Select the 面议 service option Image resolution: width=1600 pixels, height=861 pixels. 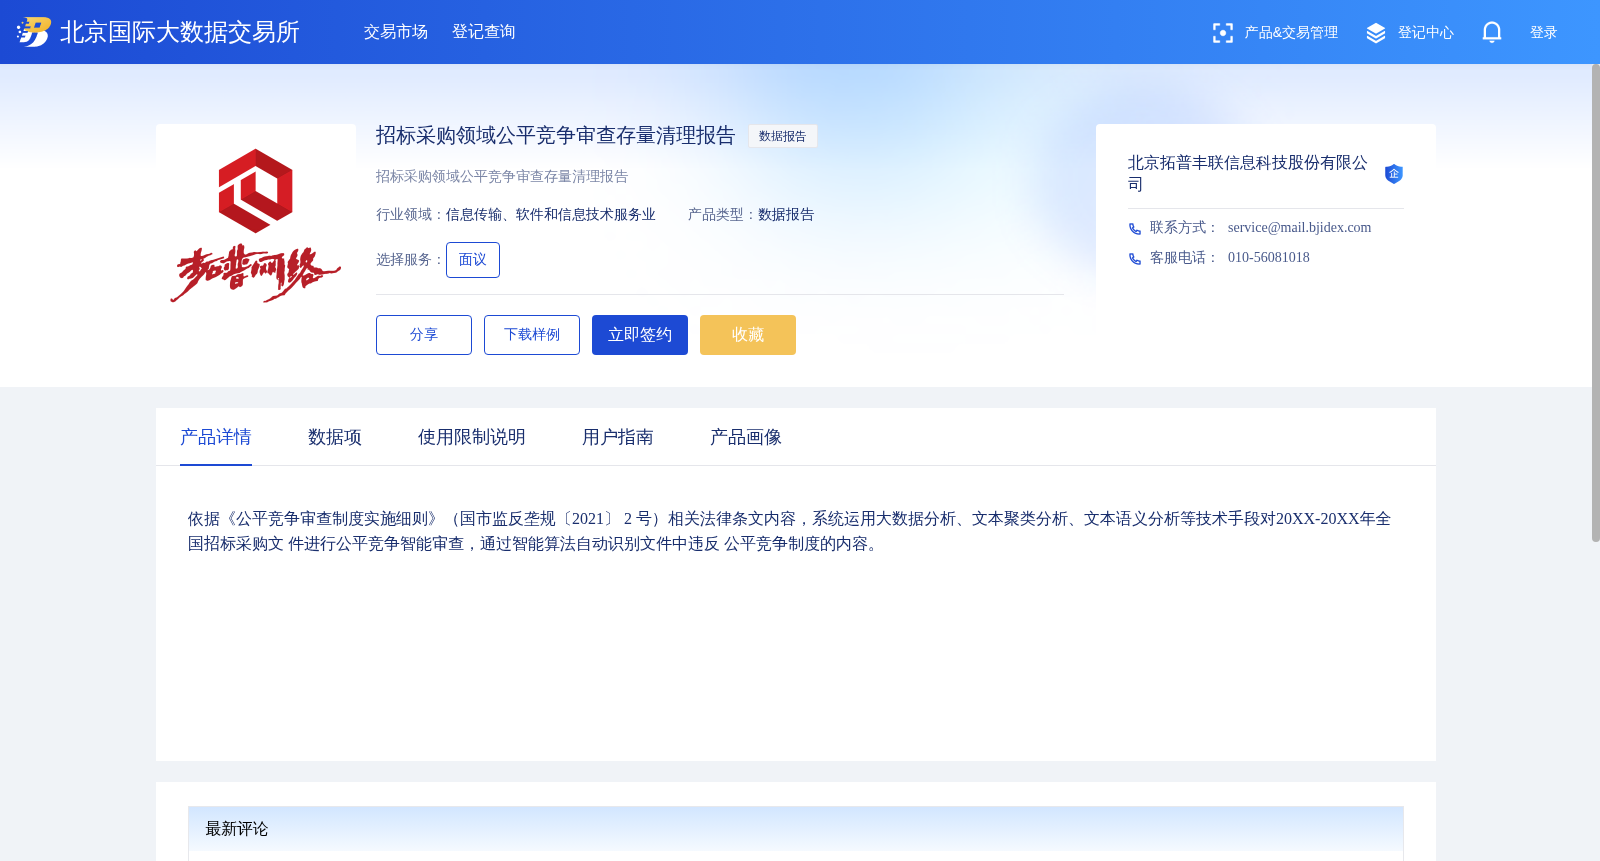(473, 260)
